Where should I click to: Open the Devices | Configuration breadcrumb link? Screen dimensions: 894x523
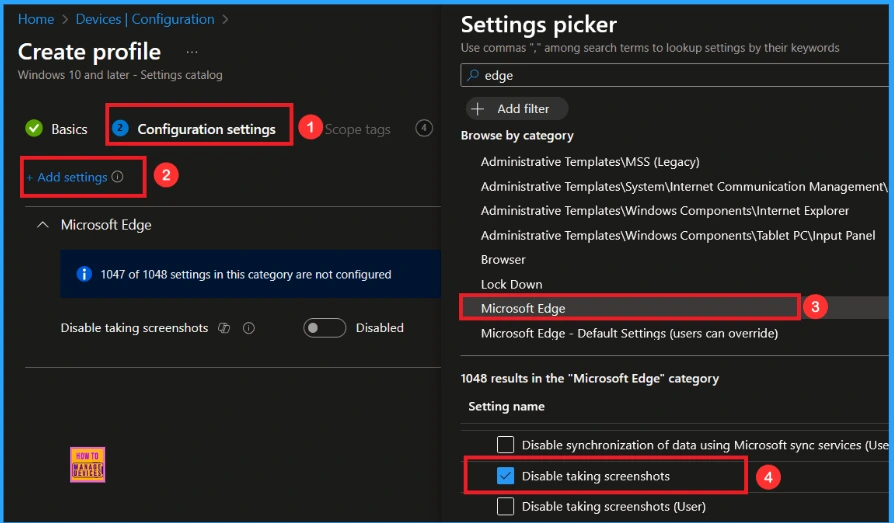click(x=145, y=19)
